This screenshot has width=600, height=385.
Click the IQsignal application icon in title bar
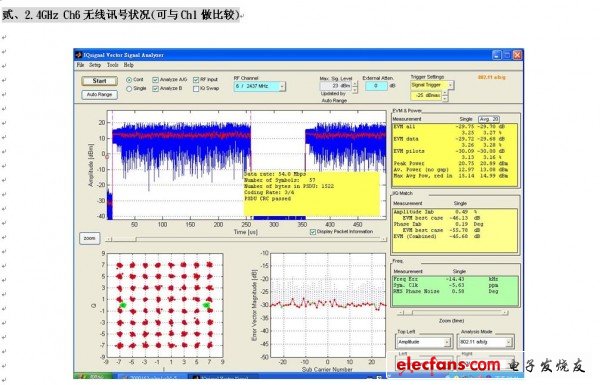(79, 55)
